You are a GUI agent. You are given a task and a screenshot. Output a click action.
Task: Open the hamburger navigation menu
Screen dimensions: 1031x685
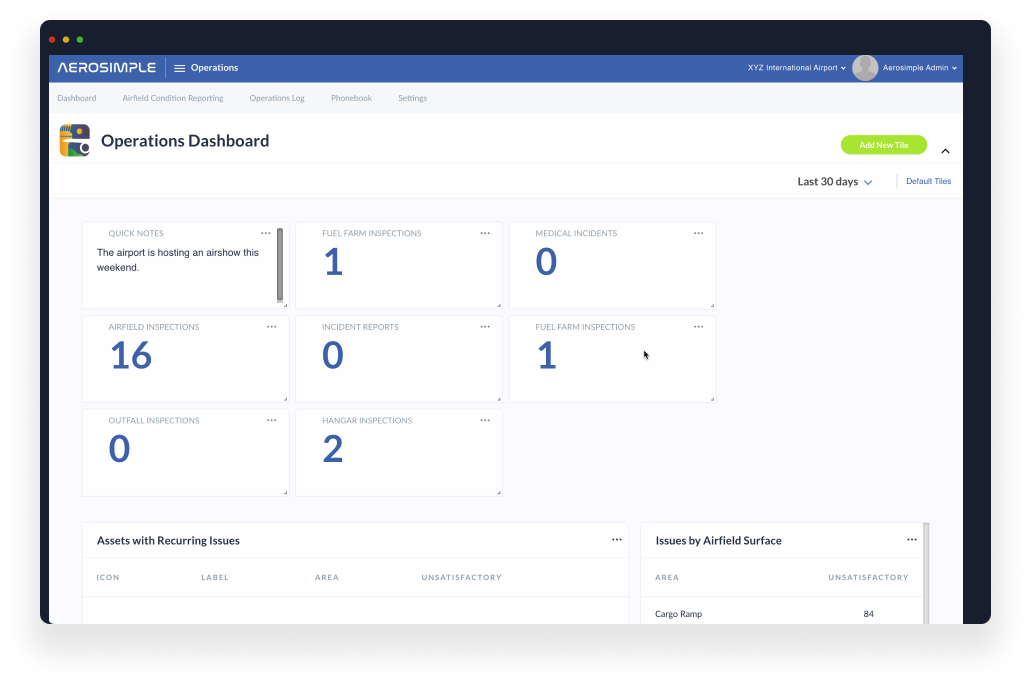[x=177, y=67]
